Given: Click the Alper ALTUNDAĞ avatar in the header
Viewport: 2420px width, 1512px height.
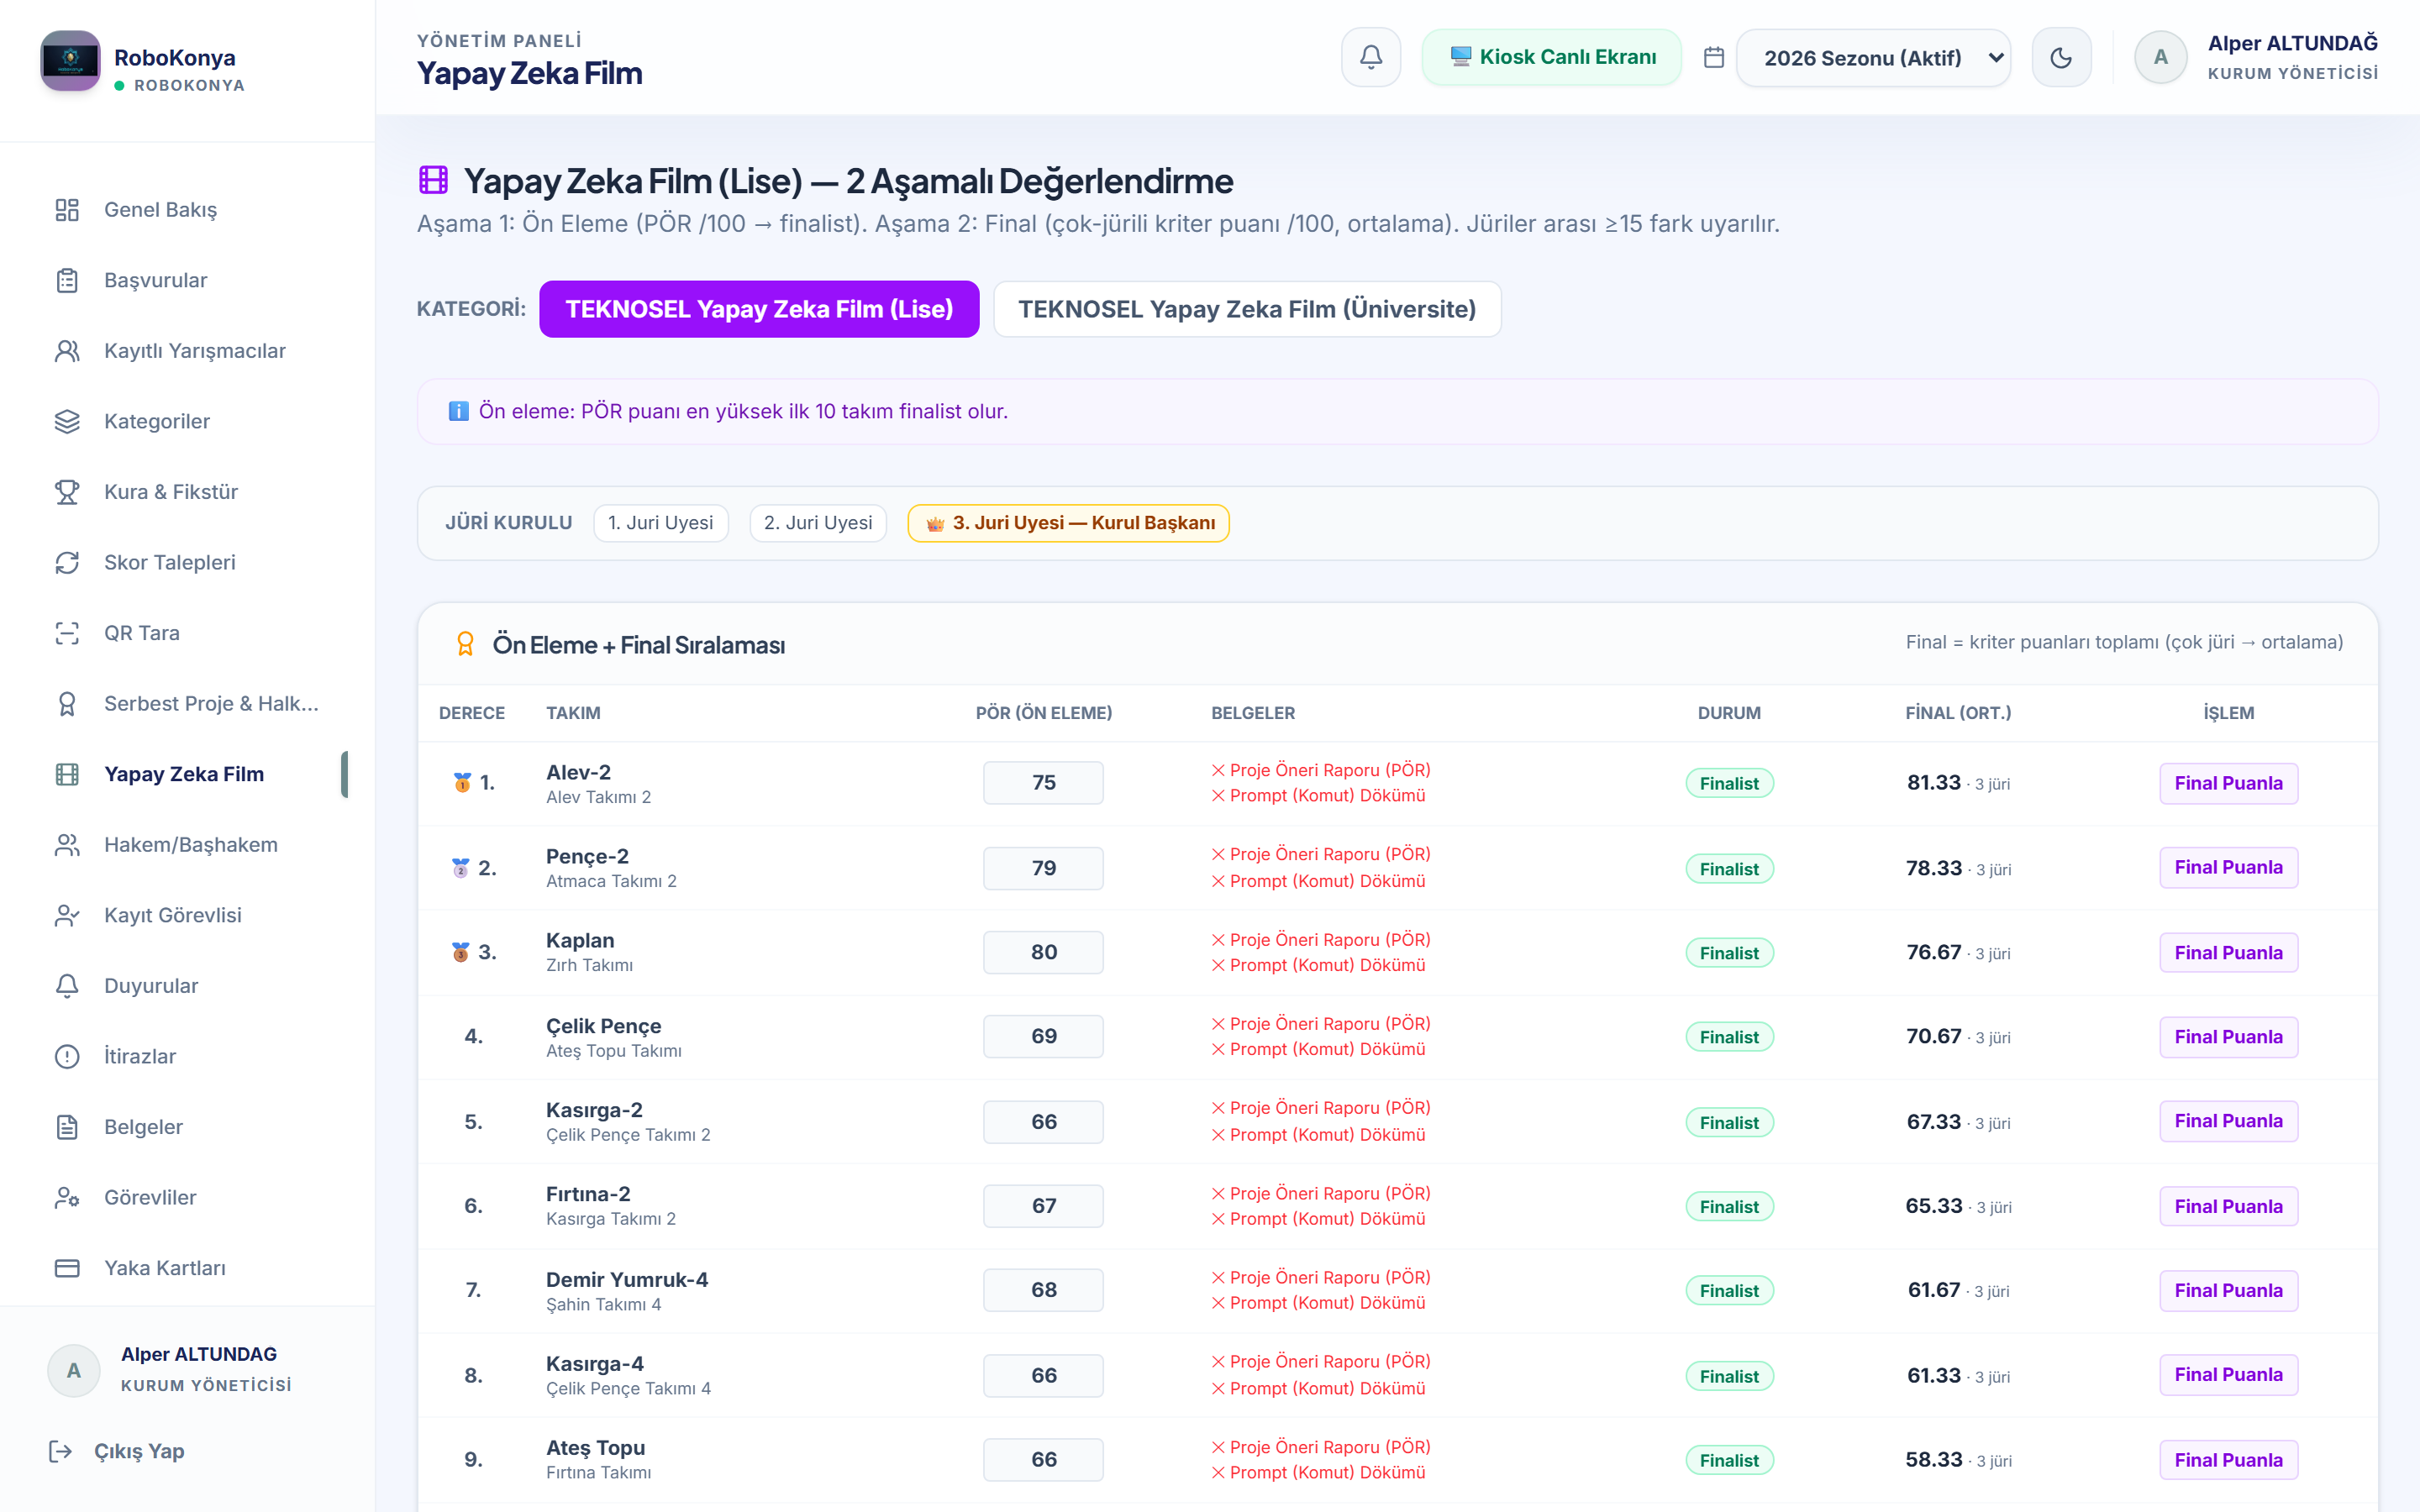Looking at the screenshot, I should pos(2160,58).
